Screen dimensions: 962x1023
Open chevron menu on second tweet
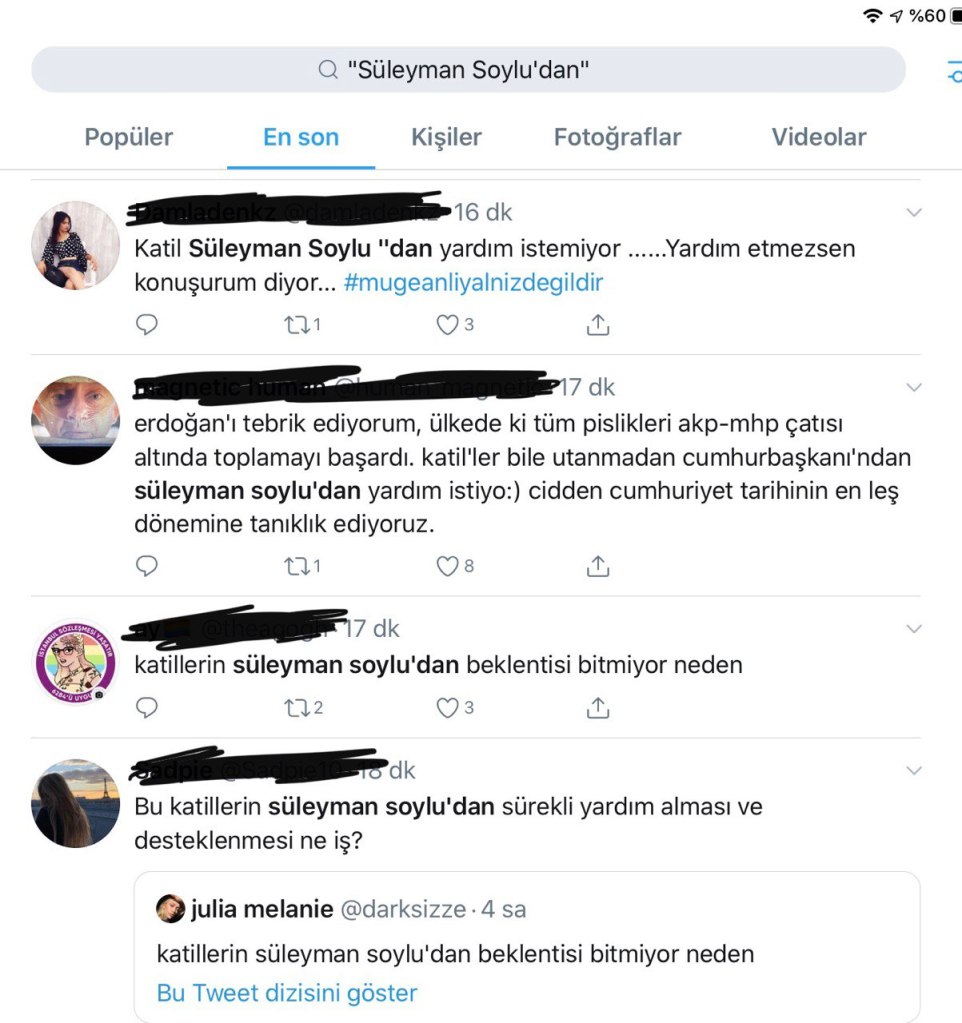click(x=914, y=387)
